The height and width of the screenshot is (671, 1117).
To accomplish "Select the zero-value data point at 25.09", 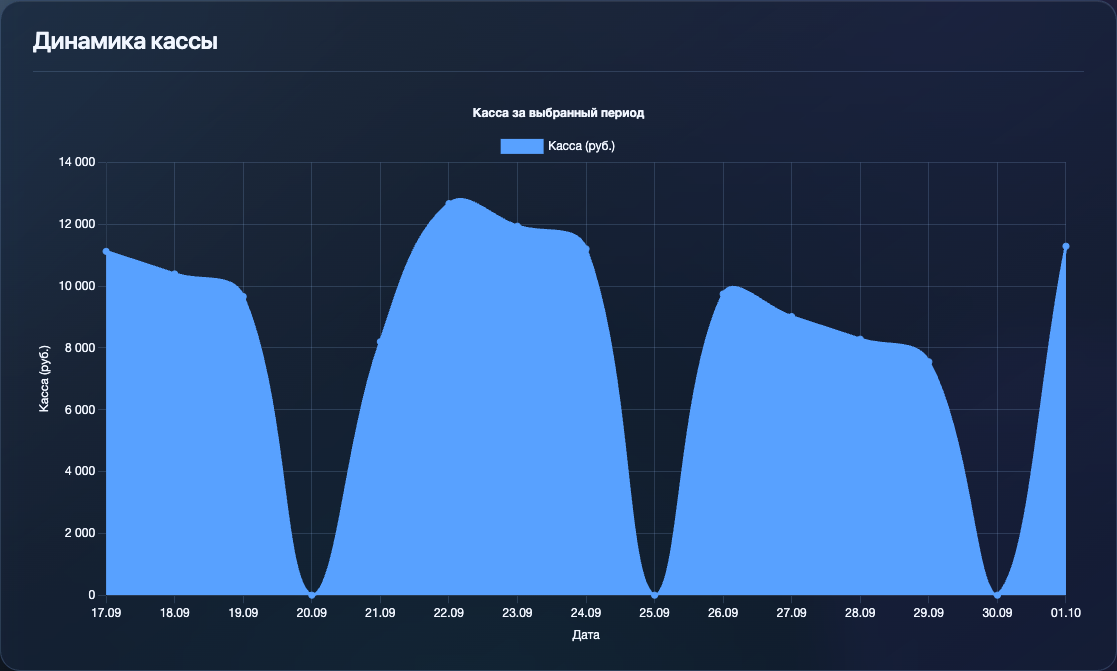I will (x=655, y=595).
